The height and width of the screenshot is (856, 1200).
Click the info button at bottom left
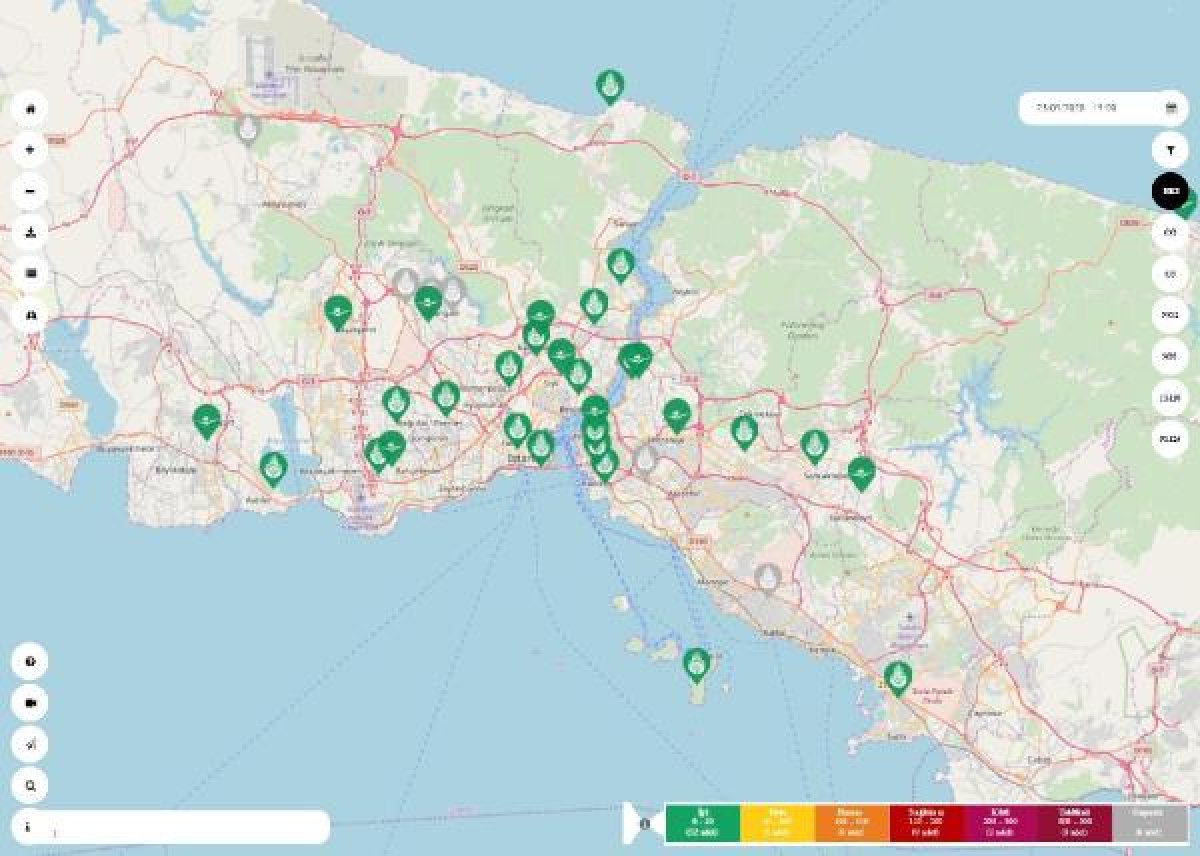coord(30,826)
